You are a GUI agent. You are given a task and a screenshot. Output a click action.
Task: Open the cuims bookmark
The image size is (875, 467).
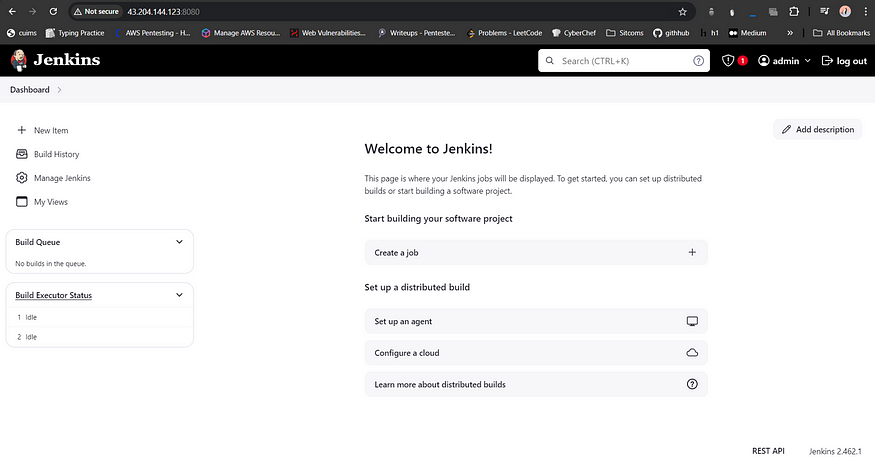[22, 33]
